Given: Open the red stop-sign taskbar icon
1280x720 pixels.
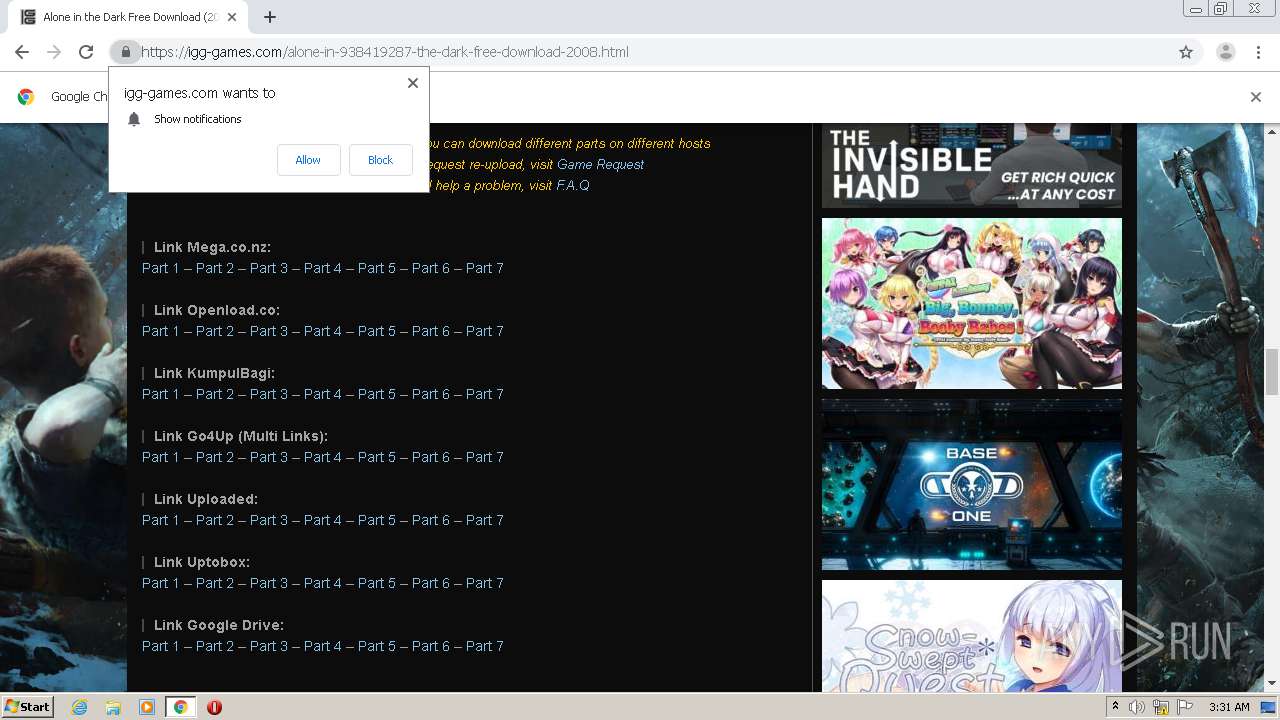Looking at the screenshot, I should point(214,707).
